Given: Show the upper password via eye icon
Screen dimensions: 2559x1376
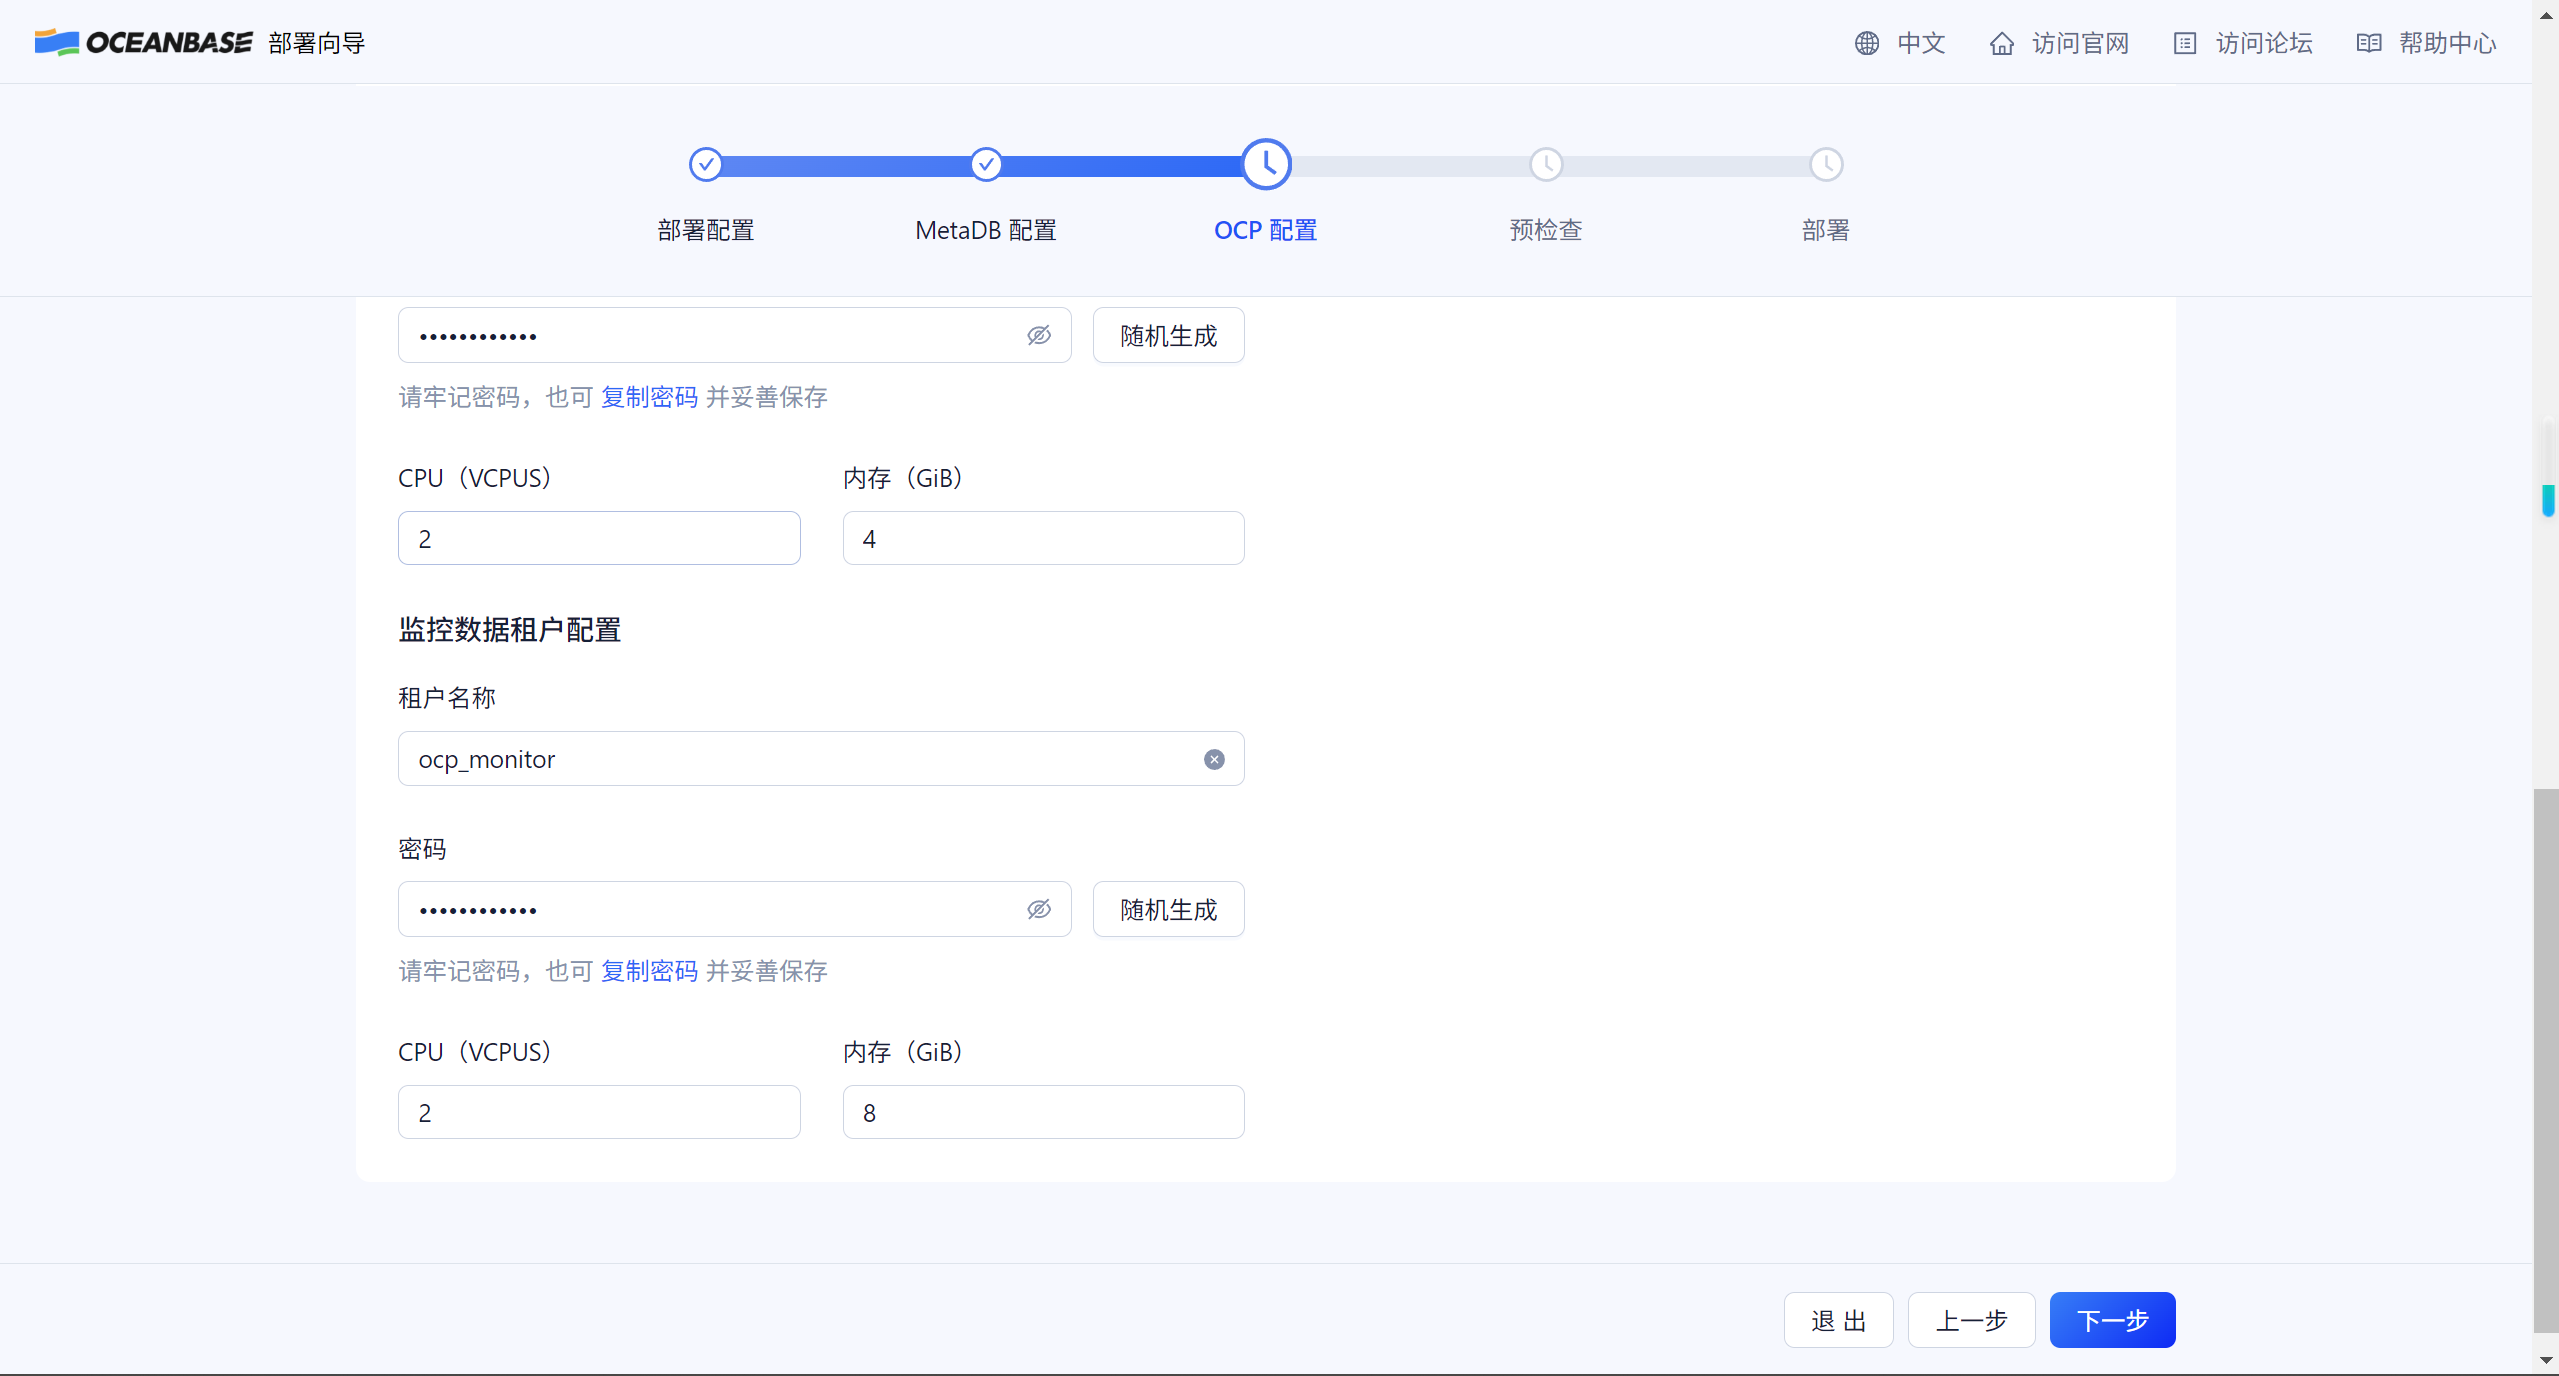Looking at the screenshot, I should [1039, 336].
